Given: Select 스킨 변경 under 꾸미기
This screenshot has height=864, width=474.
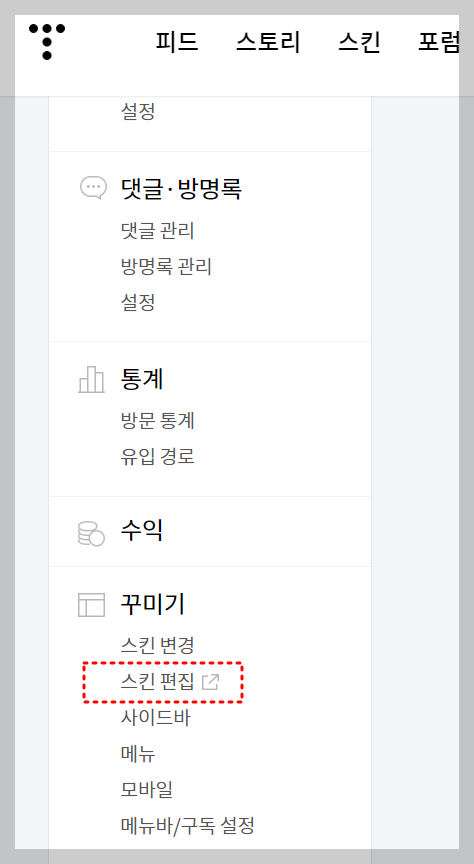Looking at the screenshot, I should 158,645.
